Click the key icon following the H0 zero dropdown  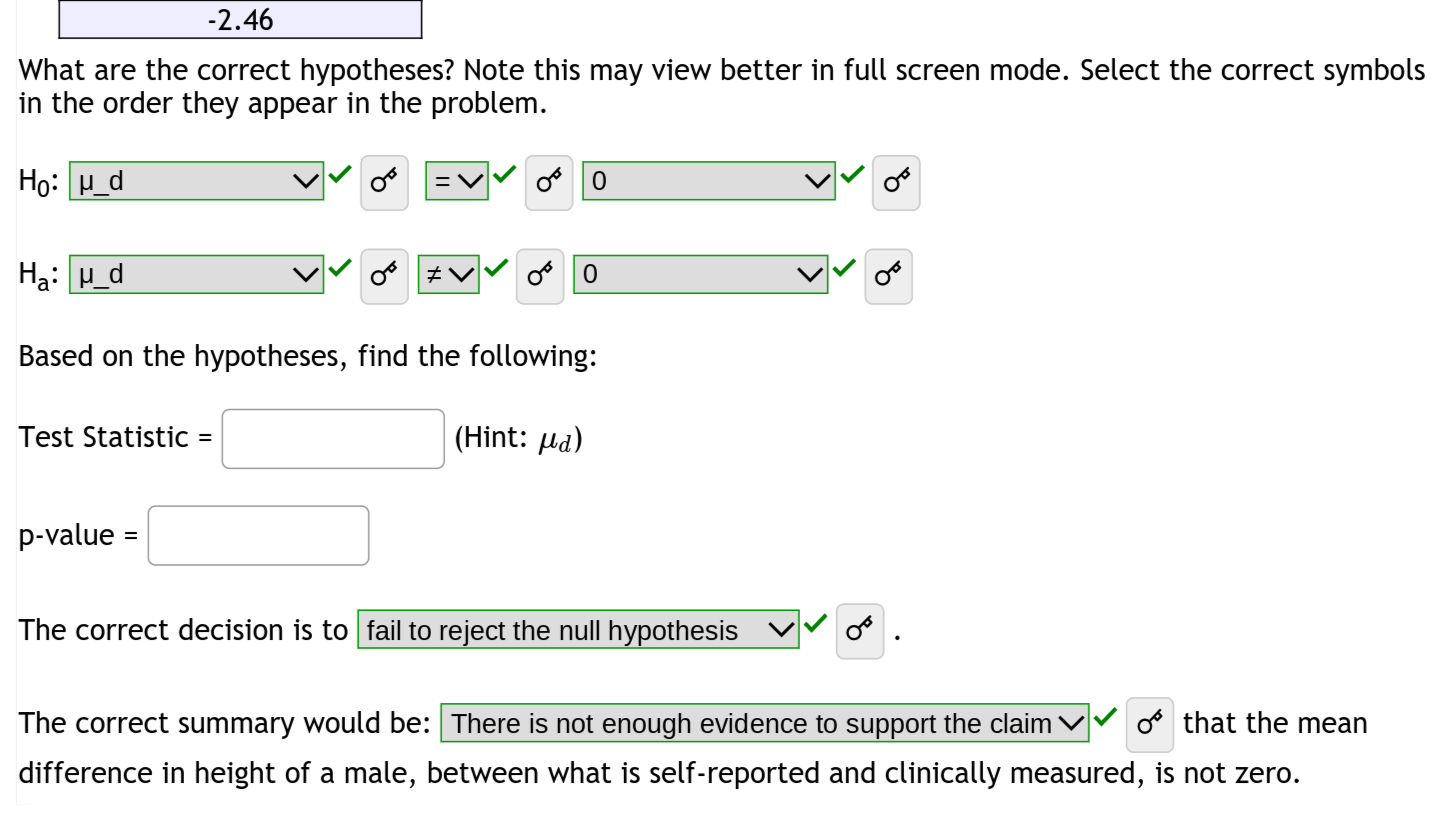tap(896, 182)
